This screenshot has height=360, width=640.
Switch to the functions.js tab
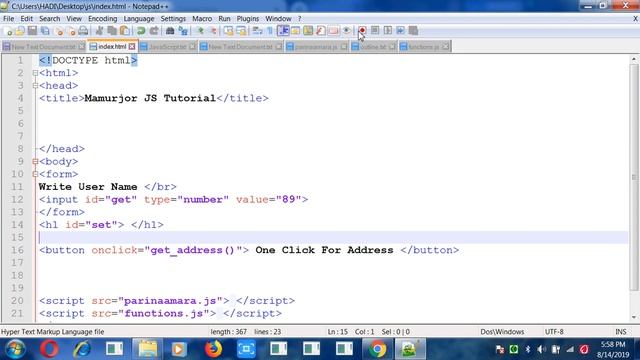click(x=423, y=47)
